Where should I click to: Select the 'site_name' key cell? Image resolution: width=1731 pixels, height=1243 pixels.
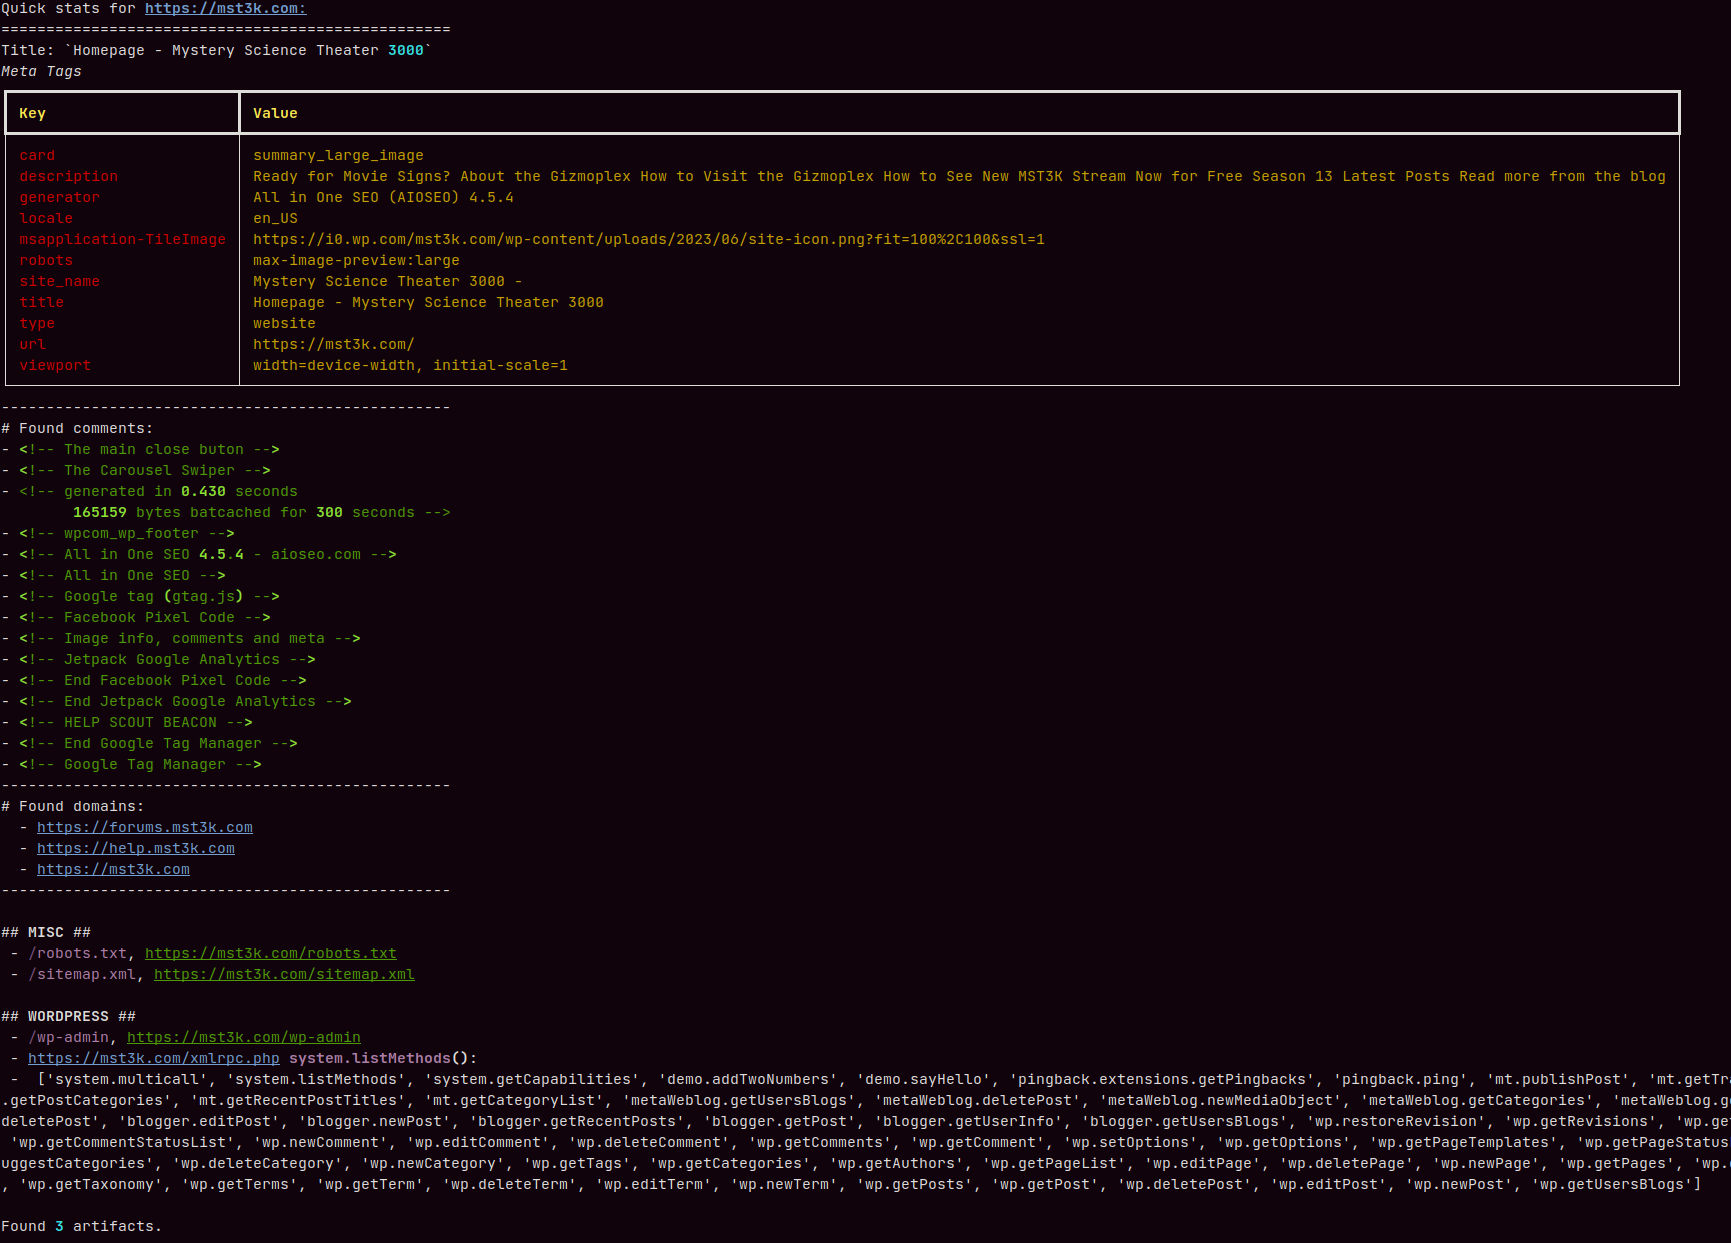click(x=59, y=281)
